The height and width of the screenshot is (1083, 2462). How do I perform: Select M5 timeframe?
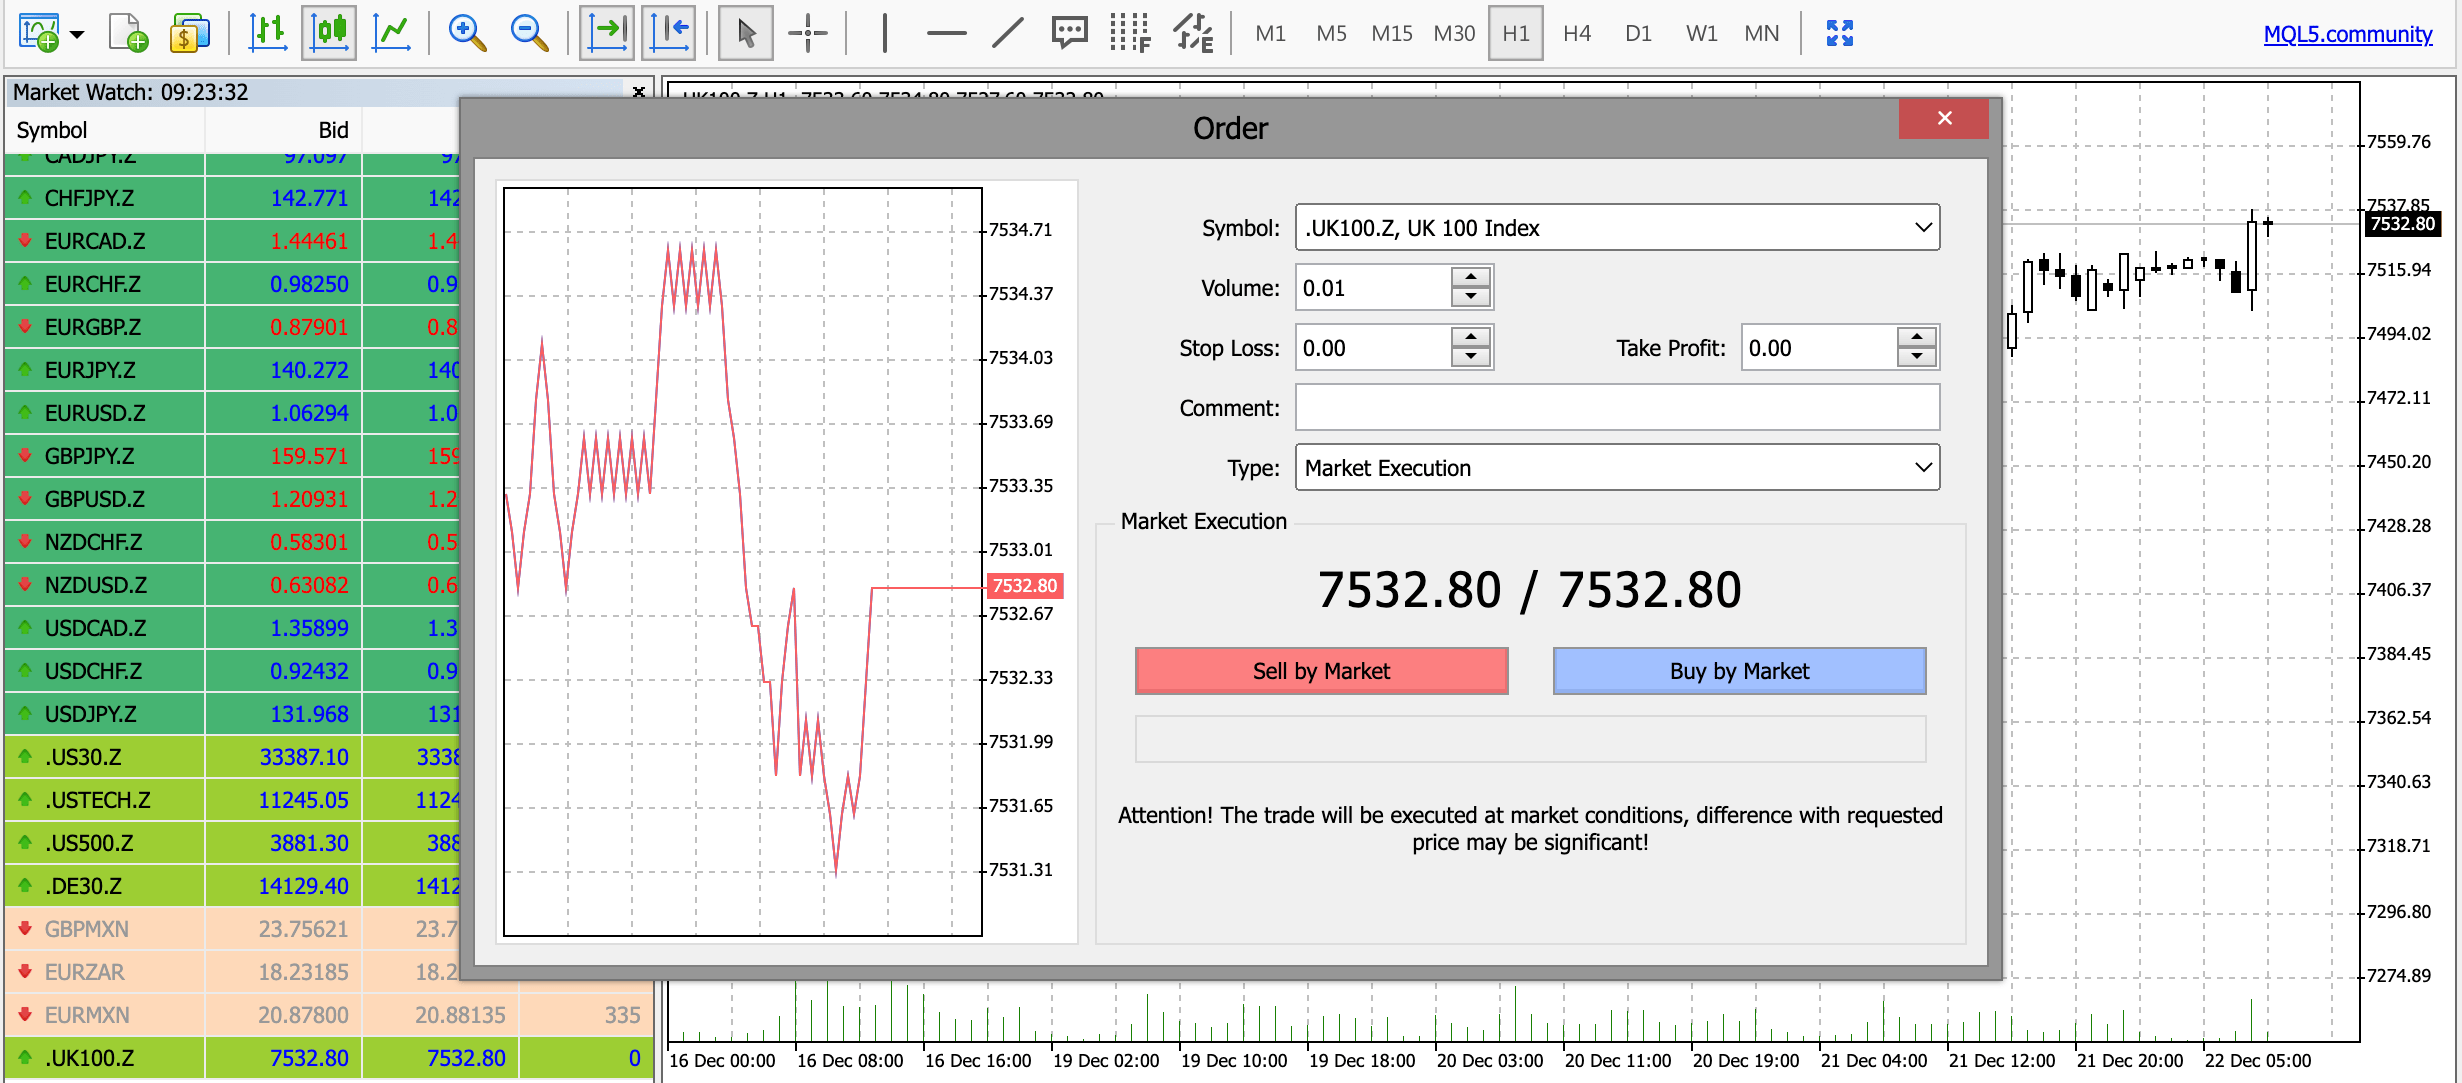pyautogui.click(x=1331, y=34)
